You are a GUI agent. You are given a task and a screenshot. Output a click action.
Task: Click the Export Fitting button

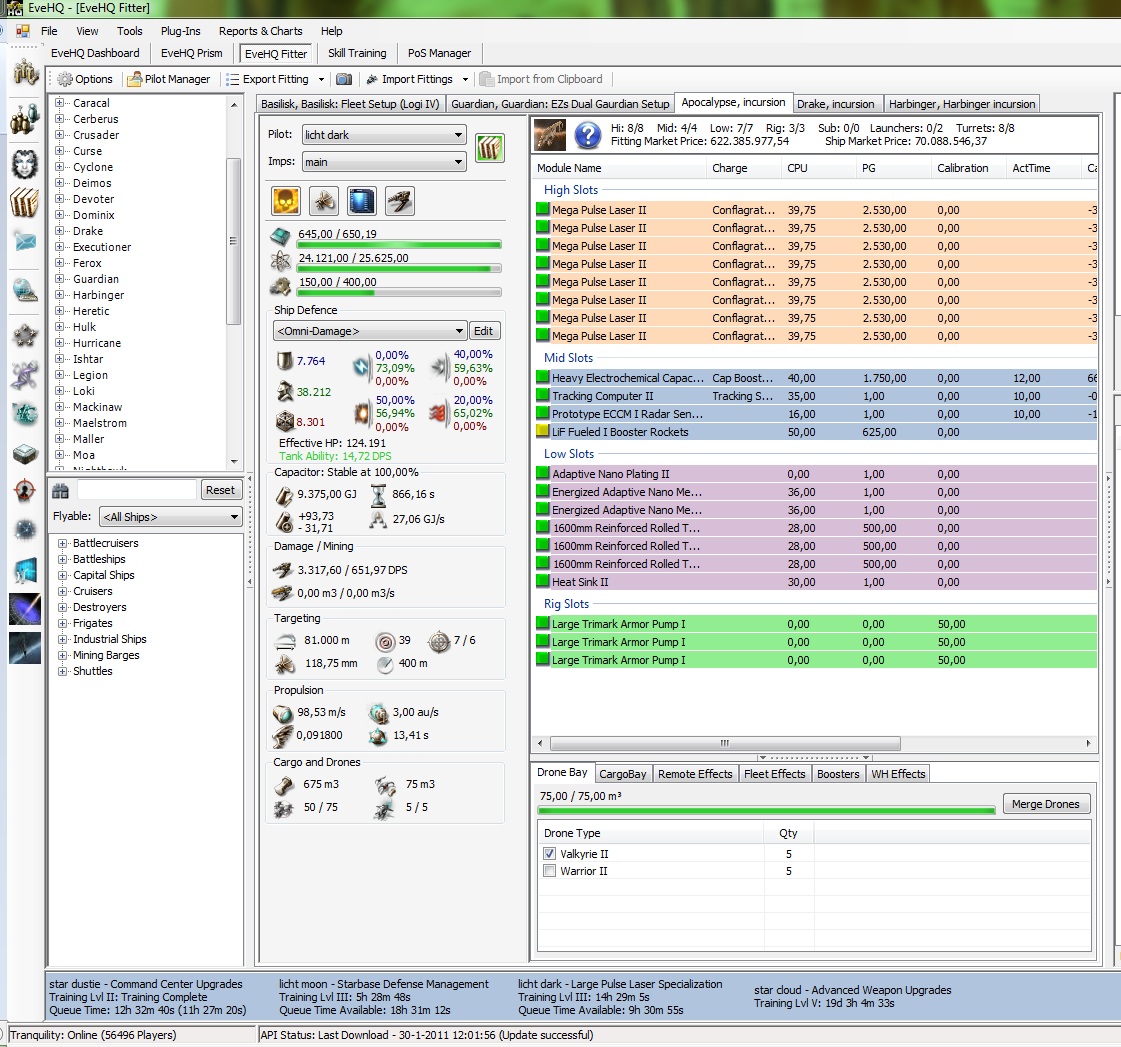(x=268, y=79)
